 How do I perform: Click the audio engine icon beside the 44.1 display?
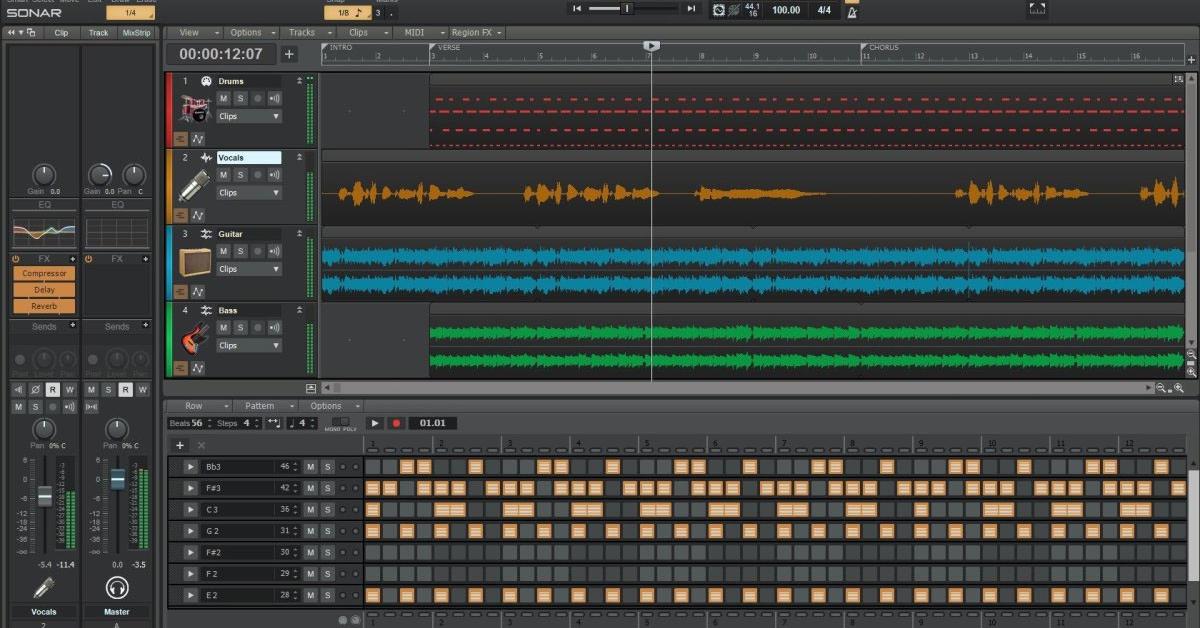point(720,9)
